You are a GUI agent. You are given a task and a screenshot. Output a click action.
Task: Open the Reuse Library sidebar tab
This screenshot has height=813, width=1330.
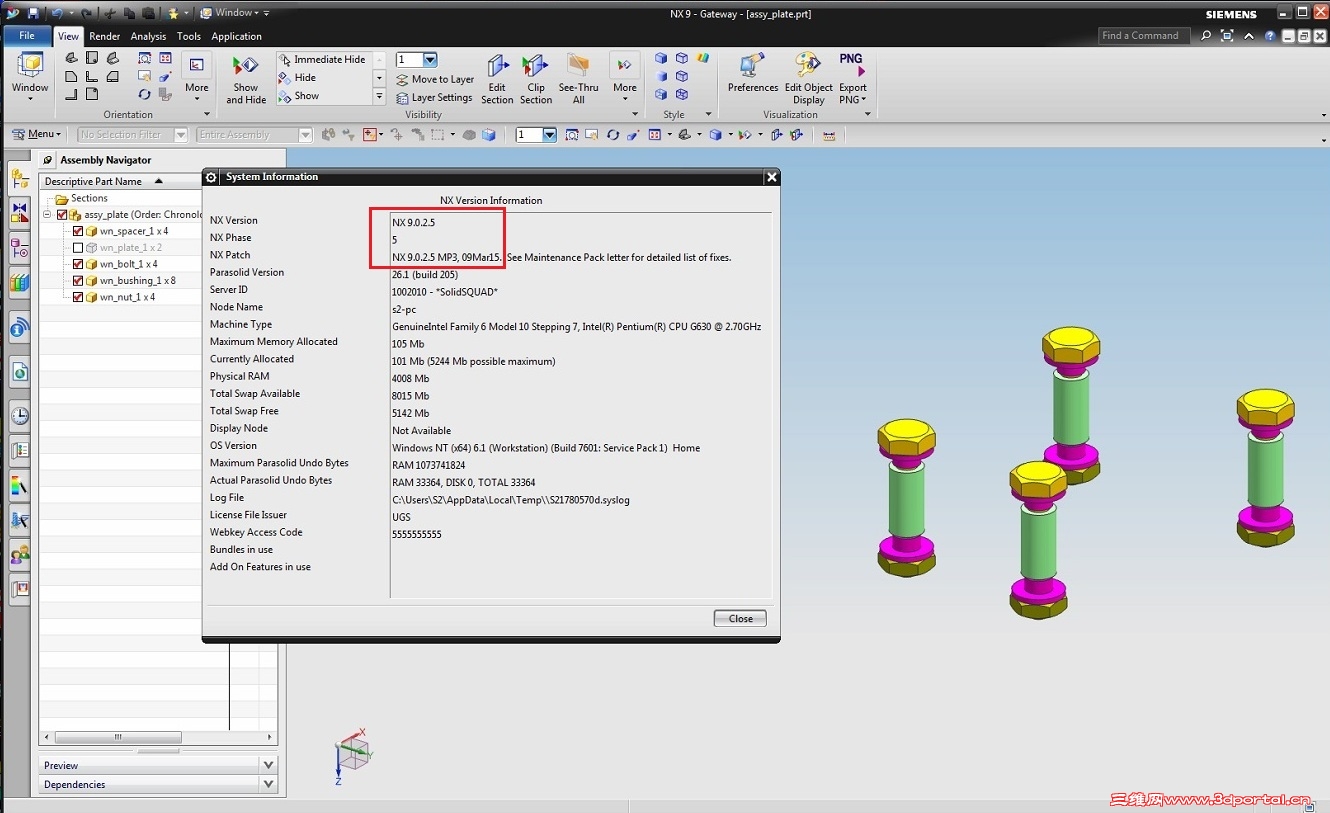coord(19,283)
